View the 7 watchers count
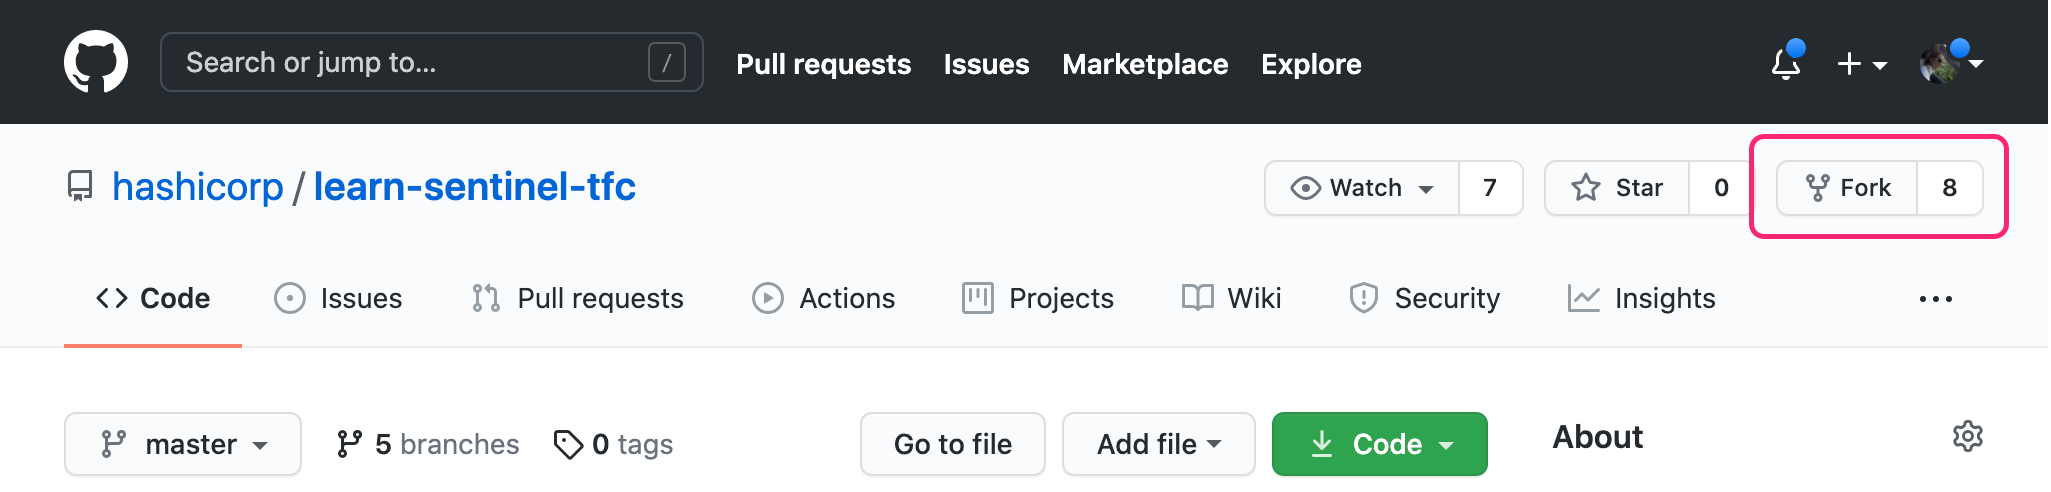Viewport: 2051px width, 492px height. point(1490,188)
